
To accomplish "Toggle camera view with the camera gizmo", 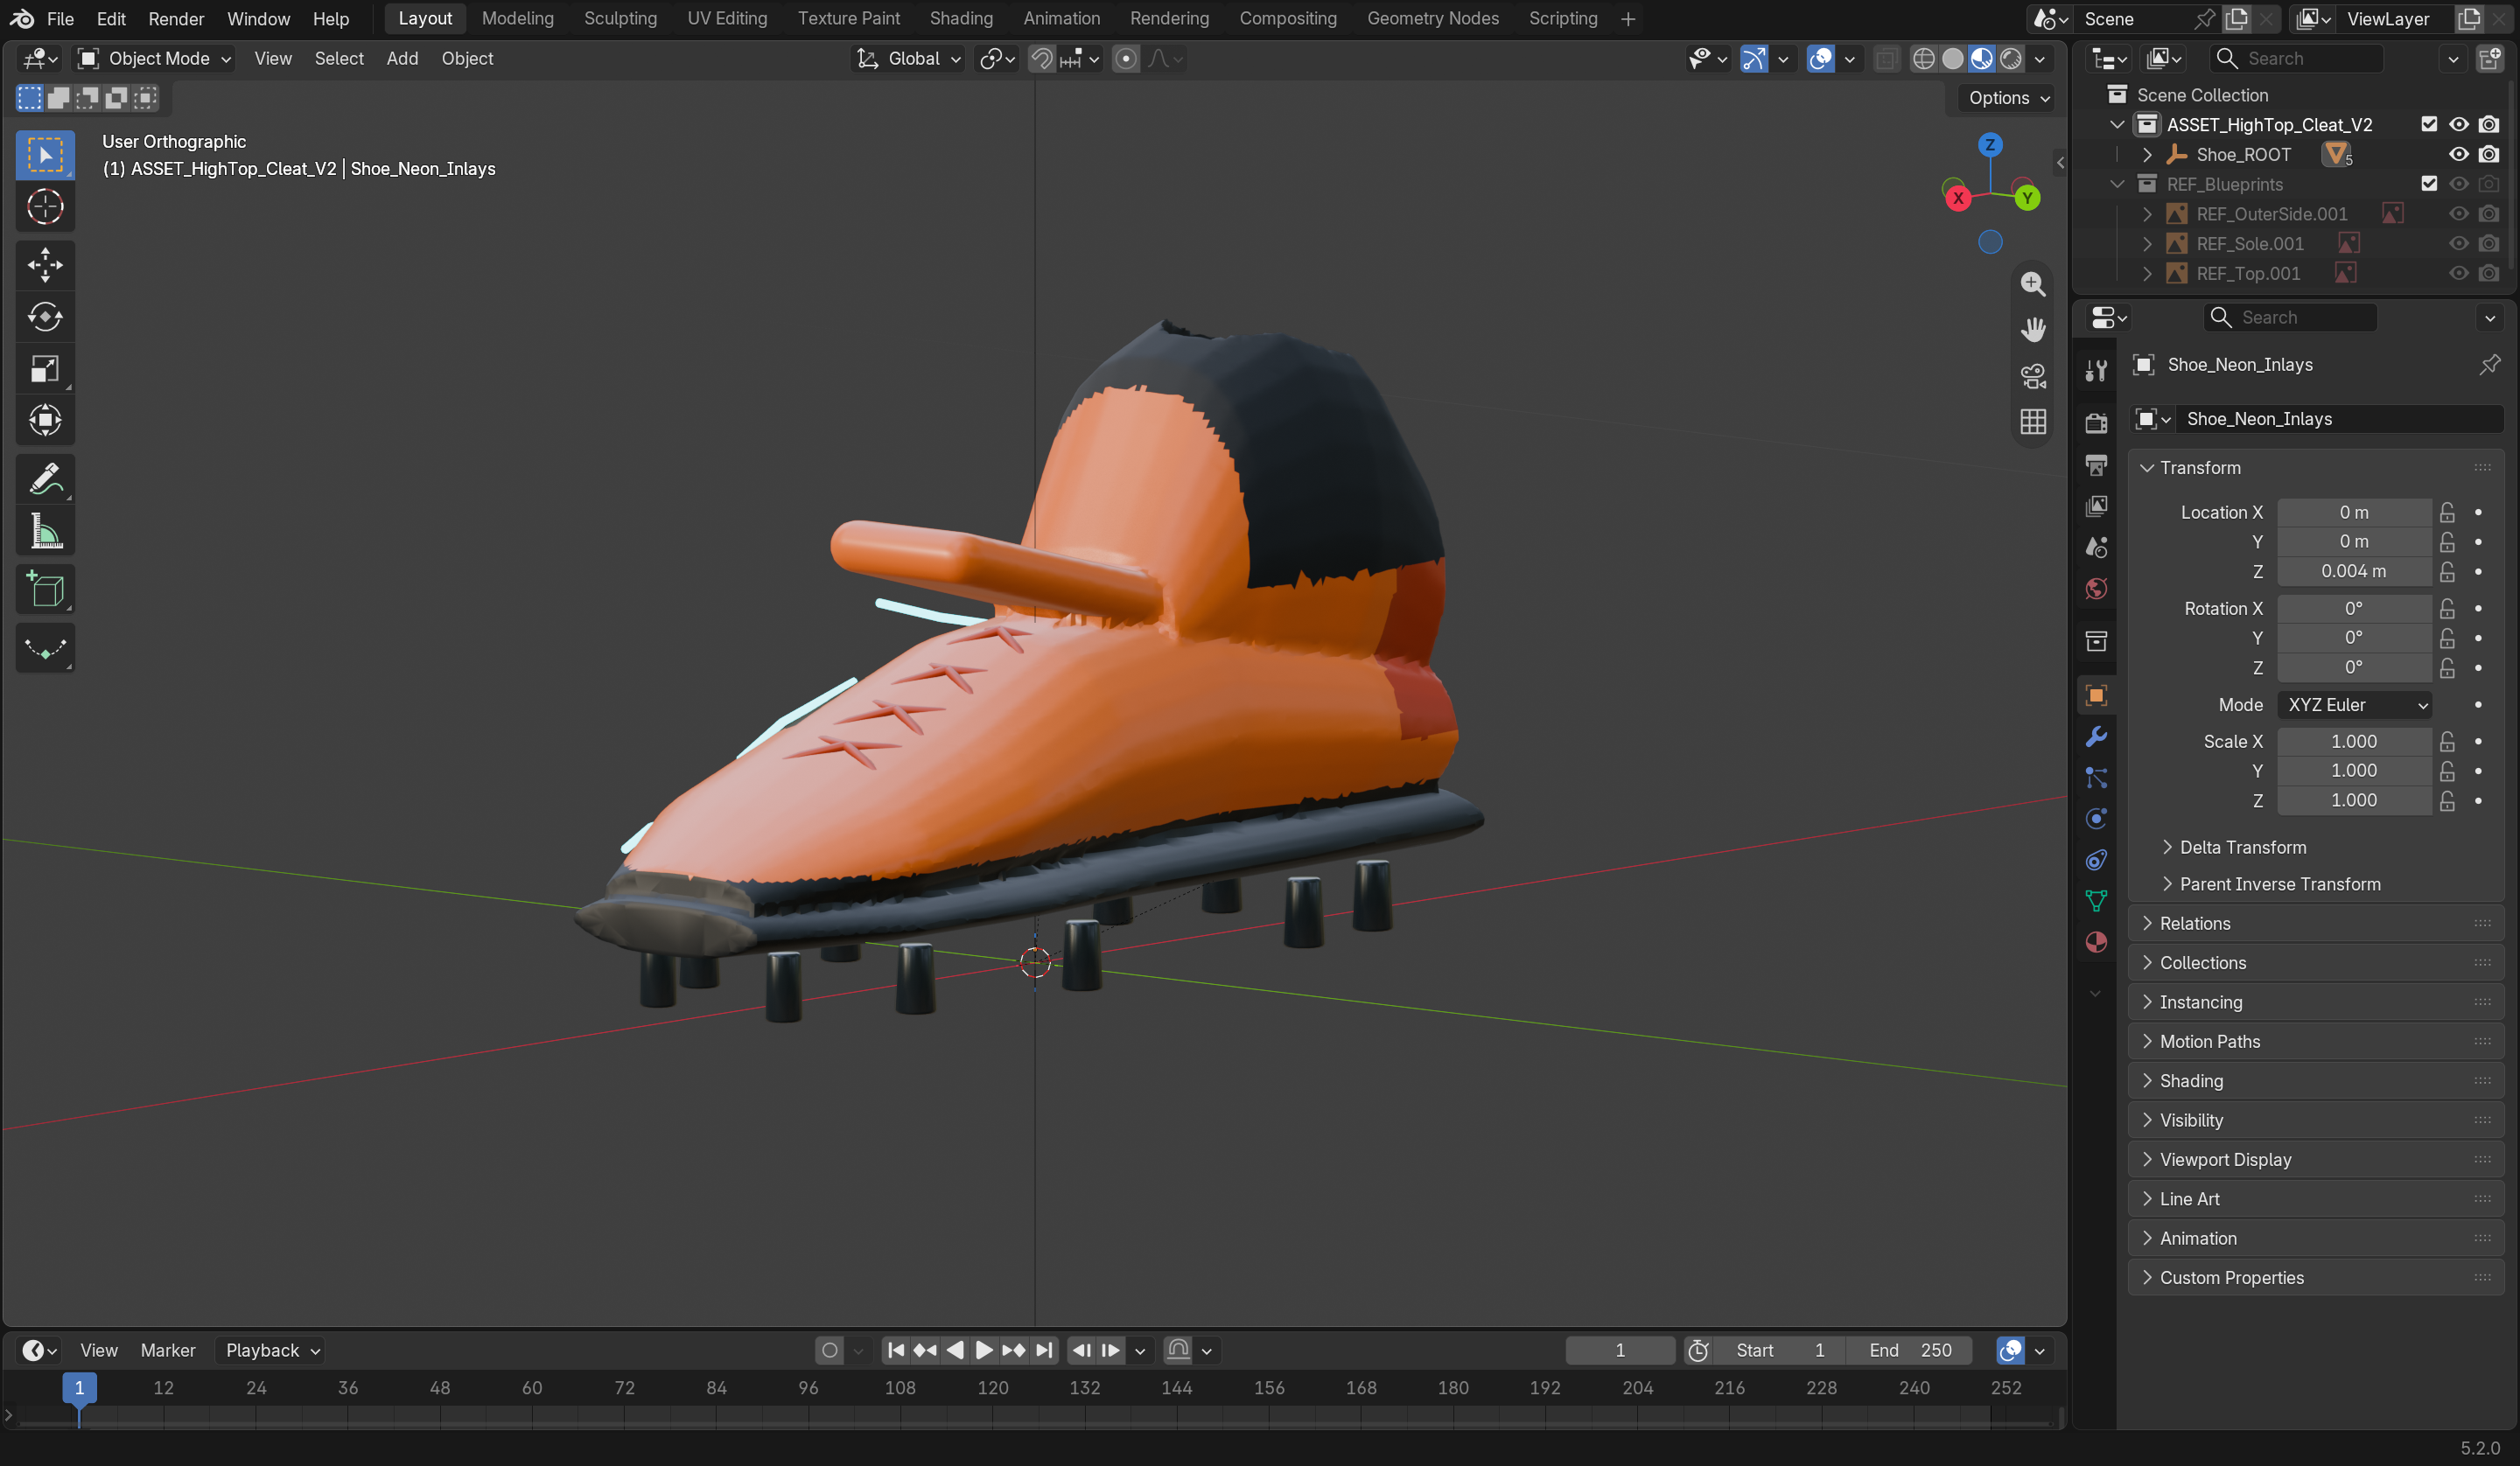I will tap(2033, 376).
